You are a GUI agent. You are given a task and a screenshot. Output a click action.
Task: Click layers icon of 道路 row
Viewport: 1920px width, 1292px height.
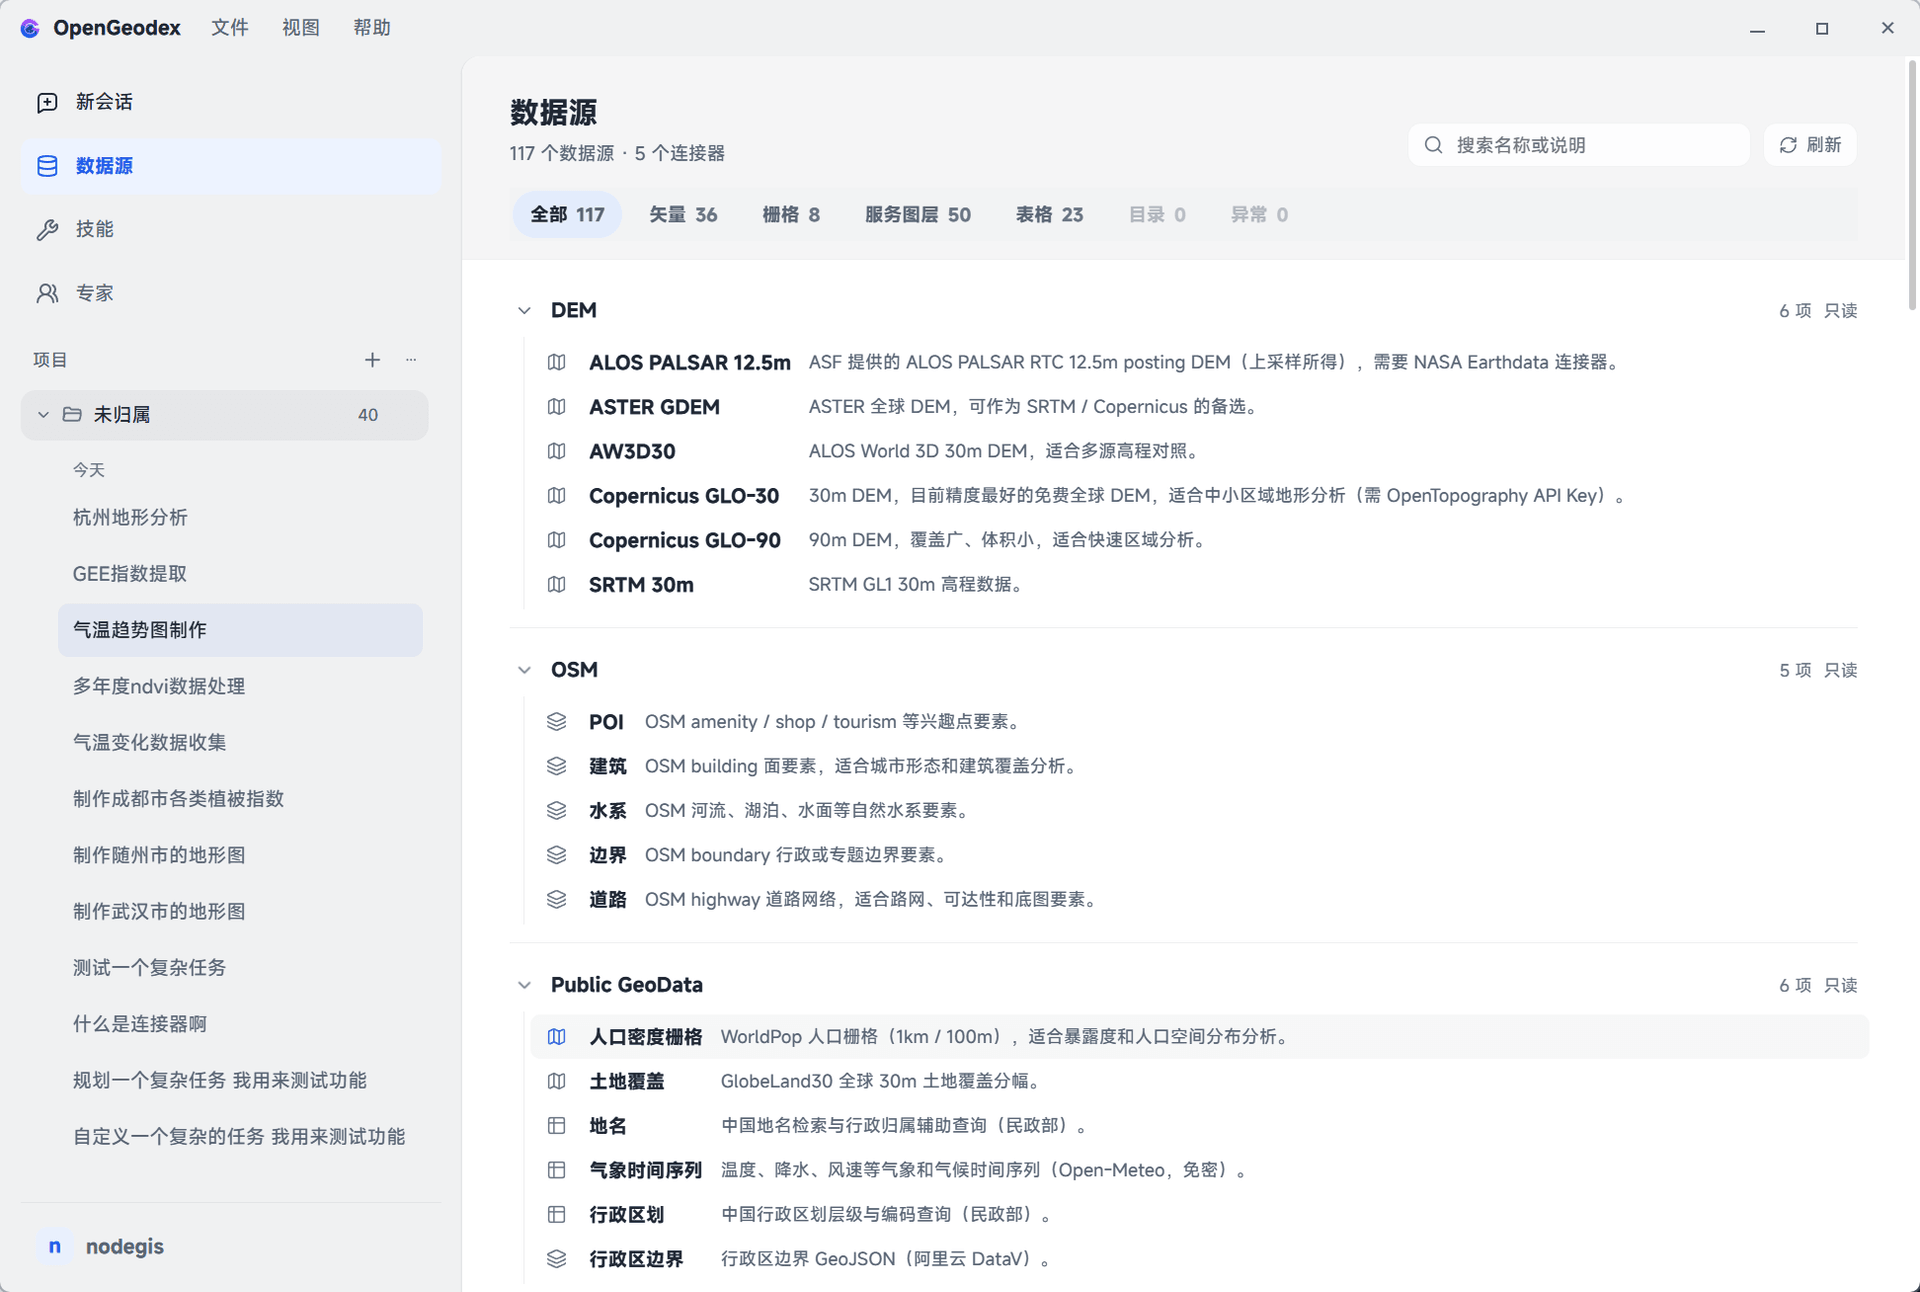[557, 900]
